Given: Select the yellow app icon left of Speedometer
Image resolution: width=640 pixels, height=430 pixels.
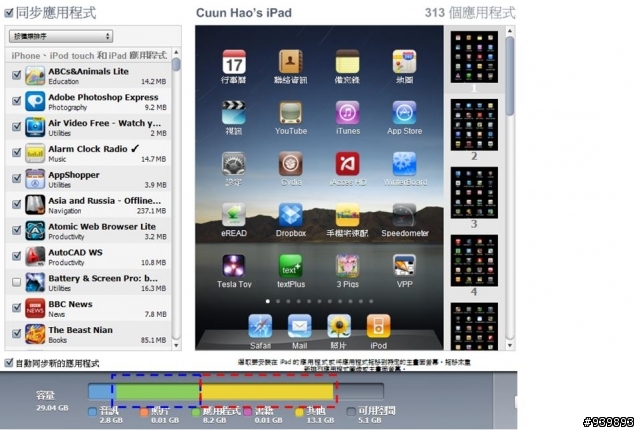Looking at the screenshot, I should (347, 215).
